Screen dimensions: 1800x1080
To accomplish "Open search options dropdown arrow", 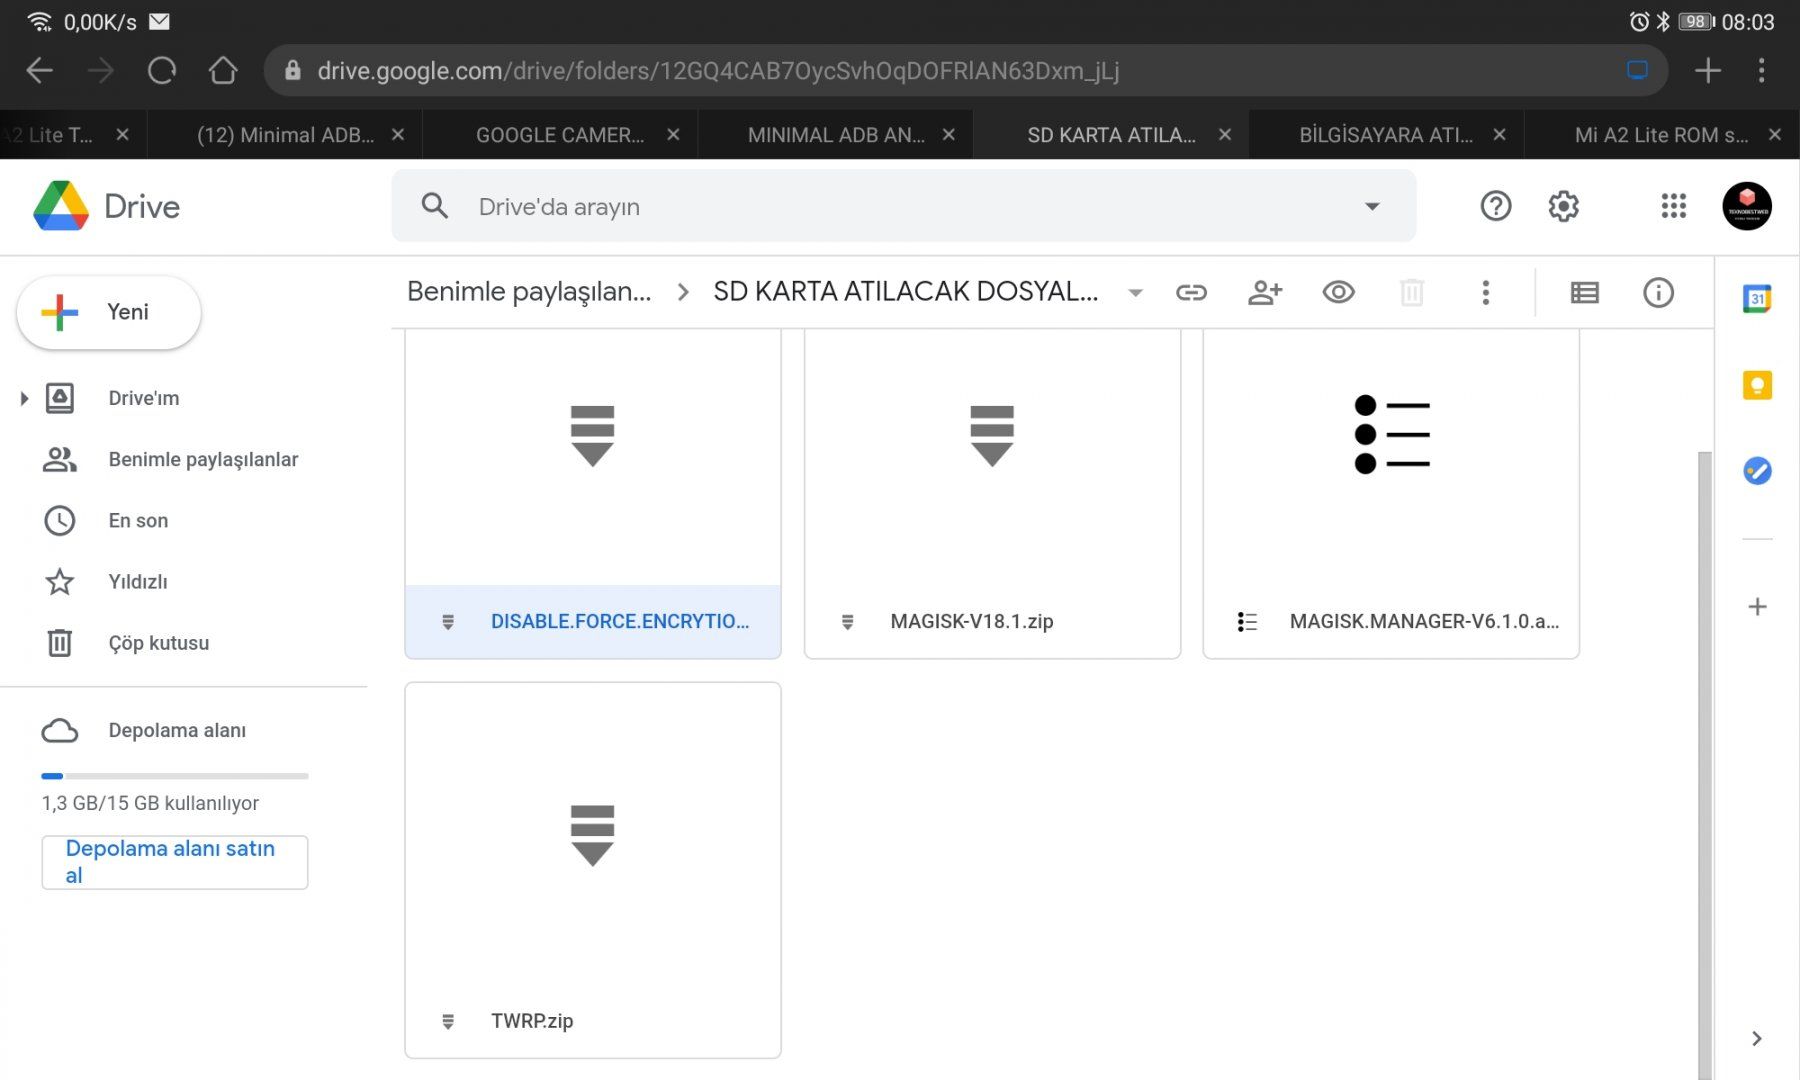I will tap(1372, 206).
